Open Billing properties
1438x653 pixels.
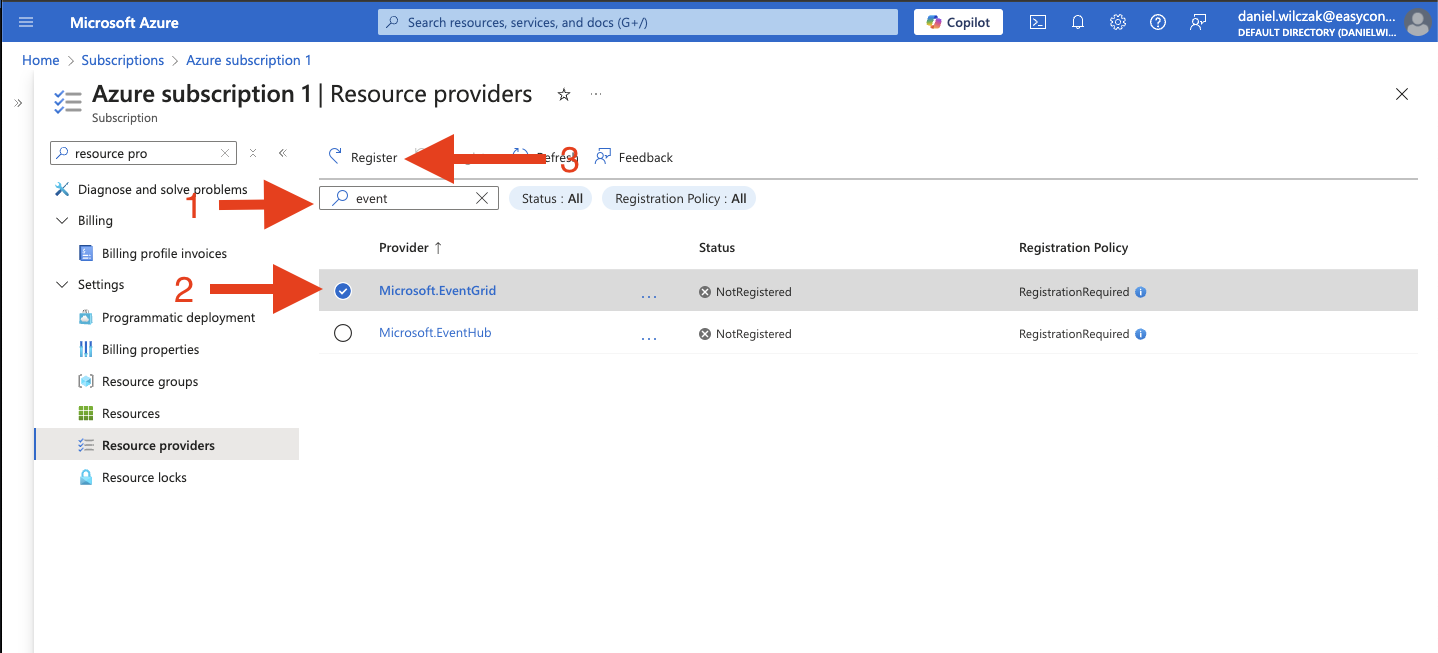[x=150, y=349]
